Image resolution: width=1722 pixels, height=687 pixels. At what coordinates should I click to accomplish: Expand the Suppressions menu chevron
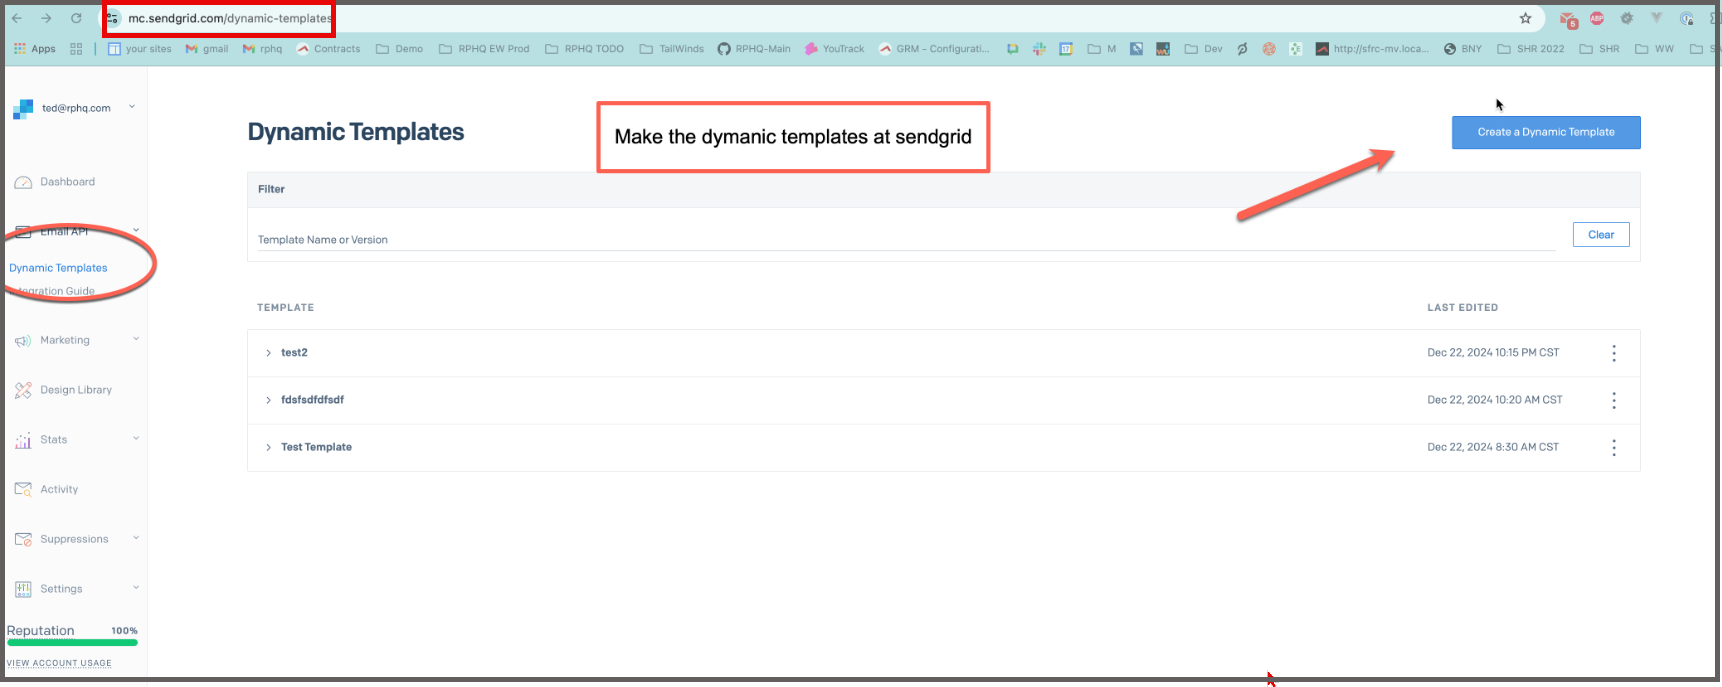136,538
